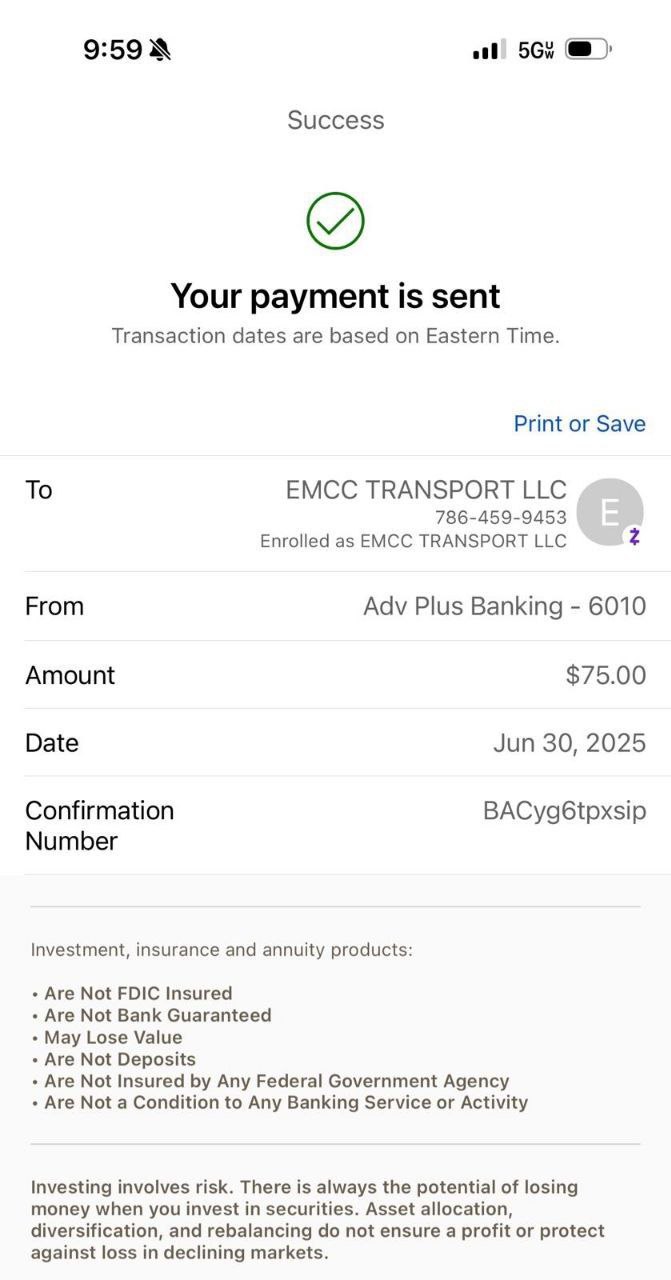Screen dimensions: 671x1280
Task: Select the confirmation number BACyg6tpxsip
Action: coord(564,810)
